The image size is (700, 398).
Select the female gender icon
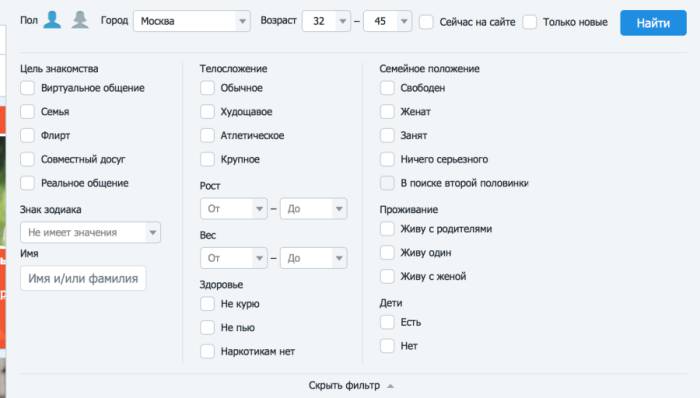click(80, 20)
